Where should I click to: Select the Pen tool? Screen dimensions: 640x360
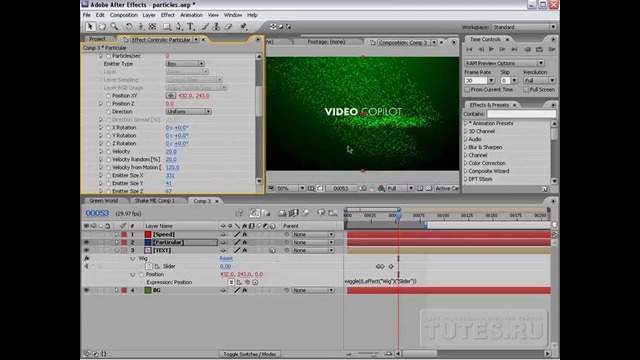179,27
